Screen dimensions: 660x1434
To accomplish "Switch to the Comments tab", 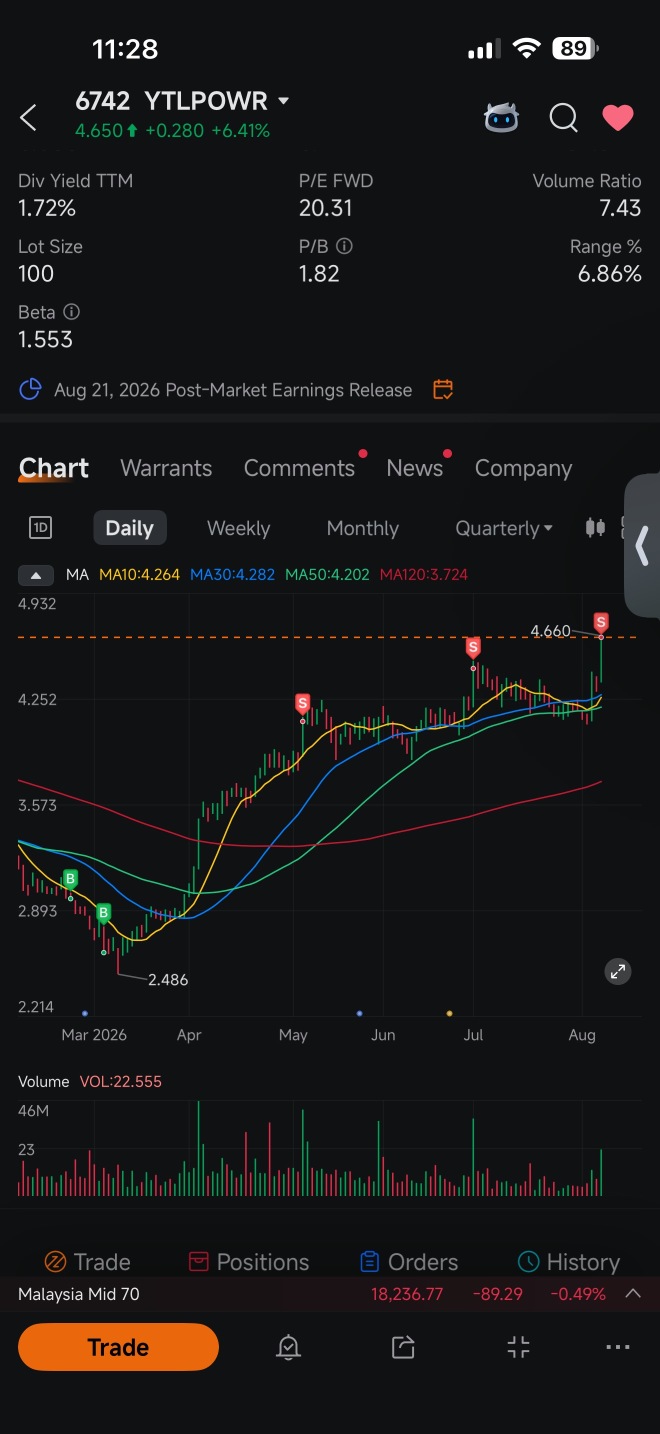I will [299, 468].
